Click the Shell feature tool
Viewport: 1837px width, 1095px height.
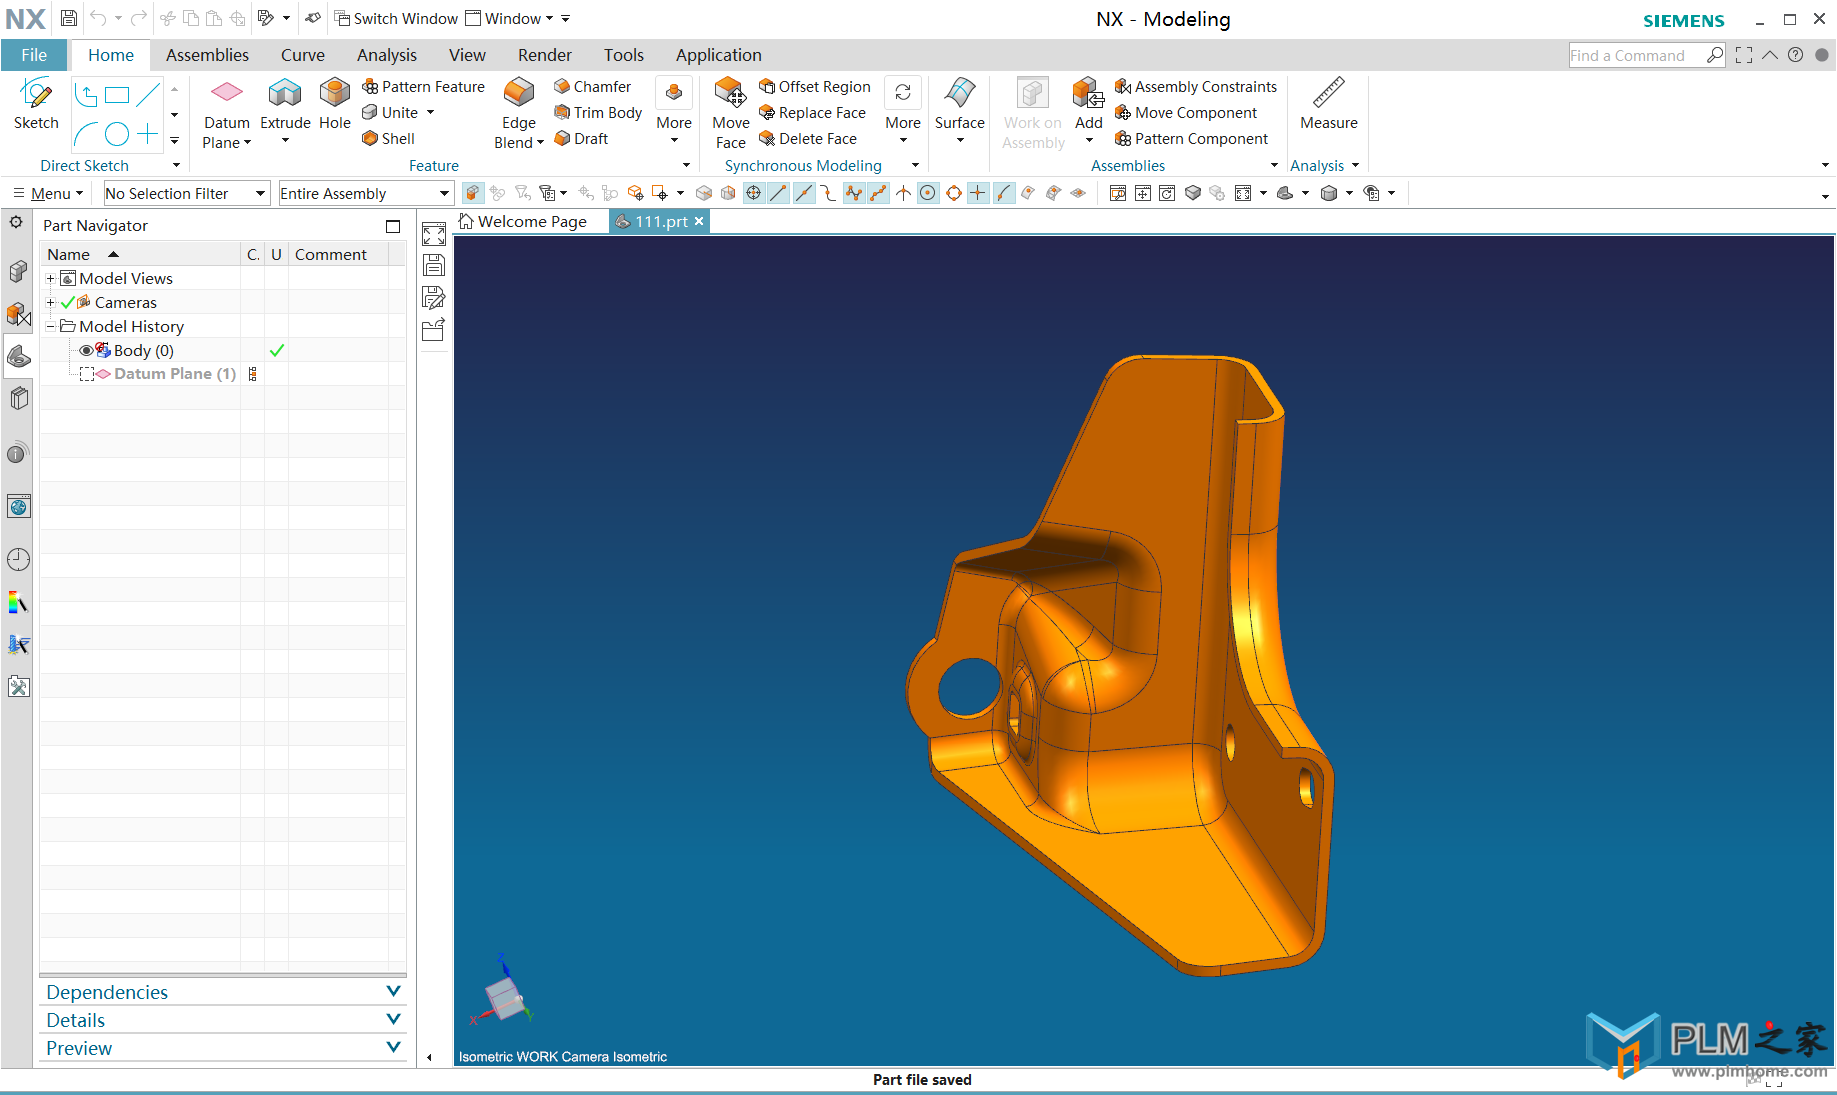[x=389, y=139]
